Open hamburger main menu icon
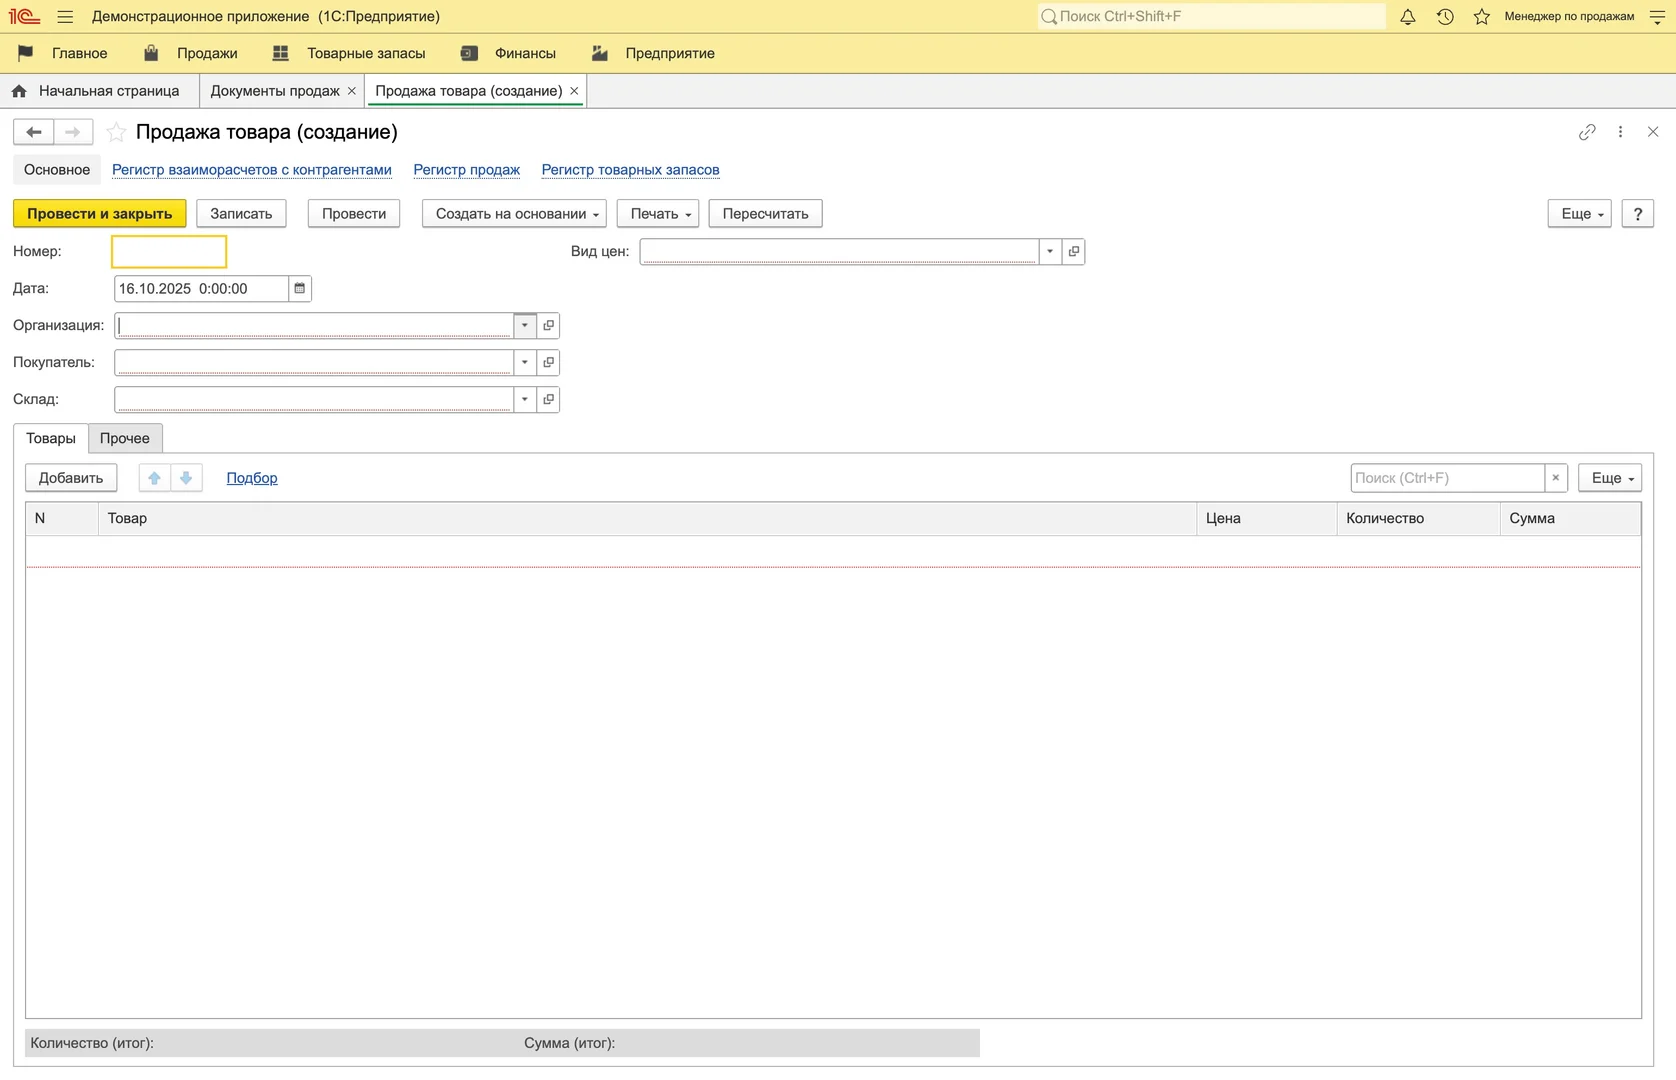 coord(65,17)
